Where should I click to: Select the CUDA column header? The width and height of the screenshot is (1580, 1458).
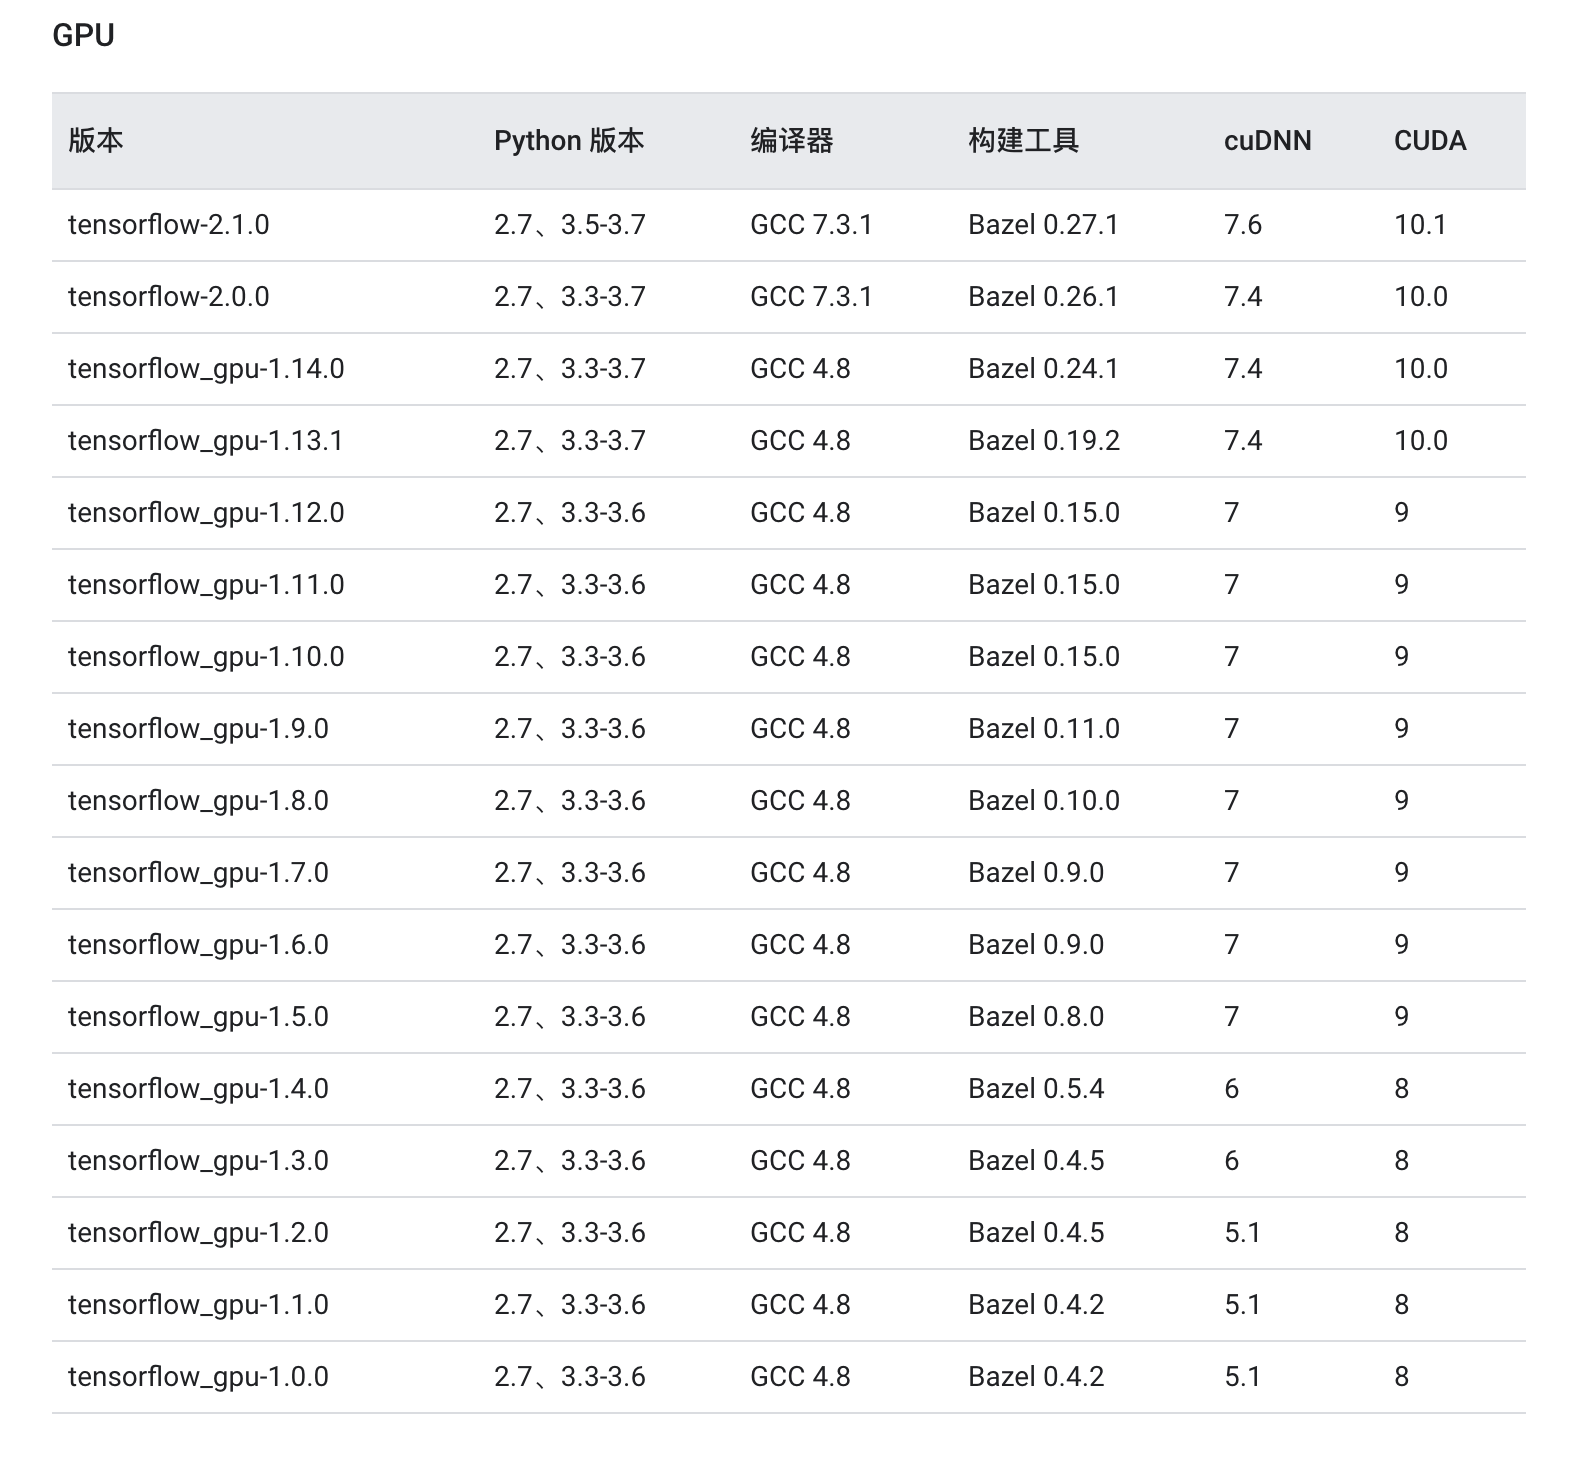[1430, 141]
